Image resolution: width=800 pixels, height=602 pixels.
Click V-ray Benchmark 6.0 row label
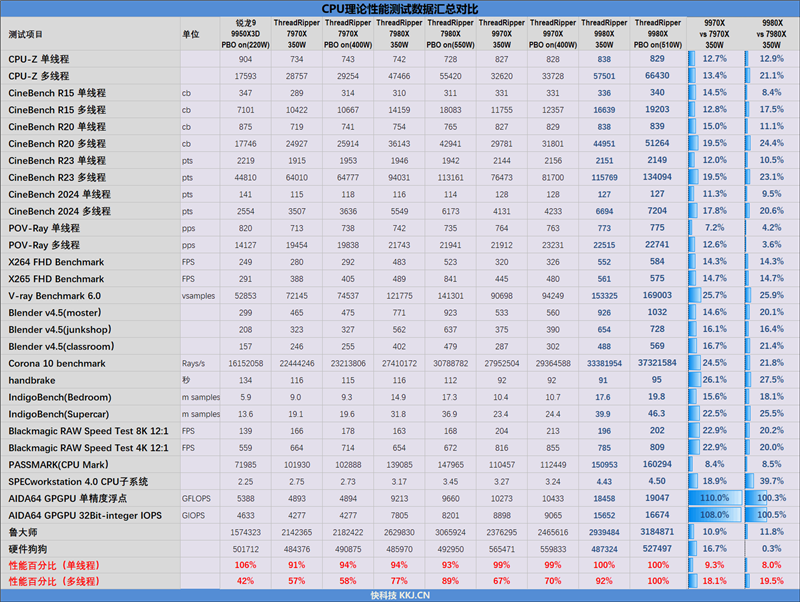coord(55,296)
